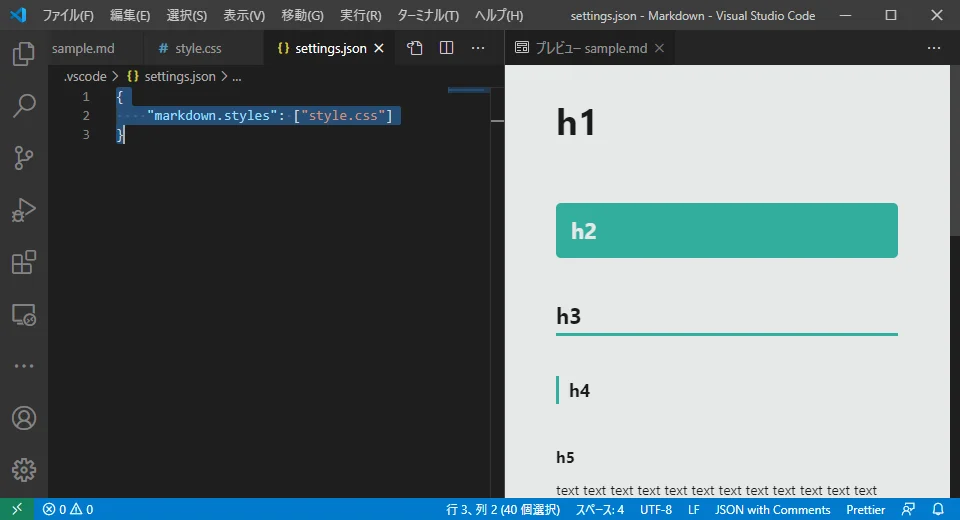This screenshot has width=960, height=520.
Task: Open the Accounts menu icon
Action: [24, 418]
